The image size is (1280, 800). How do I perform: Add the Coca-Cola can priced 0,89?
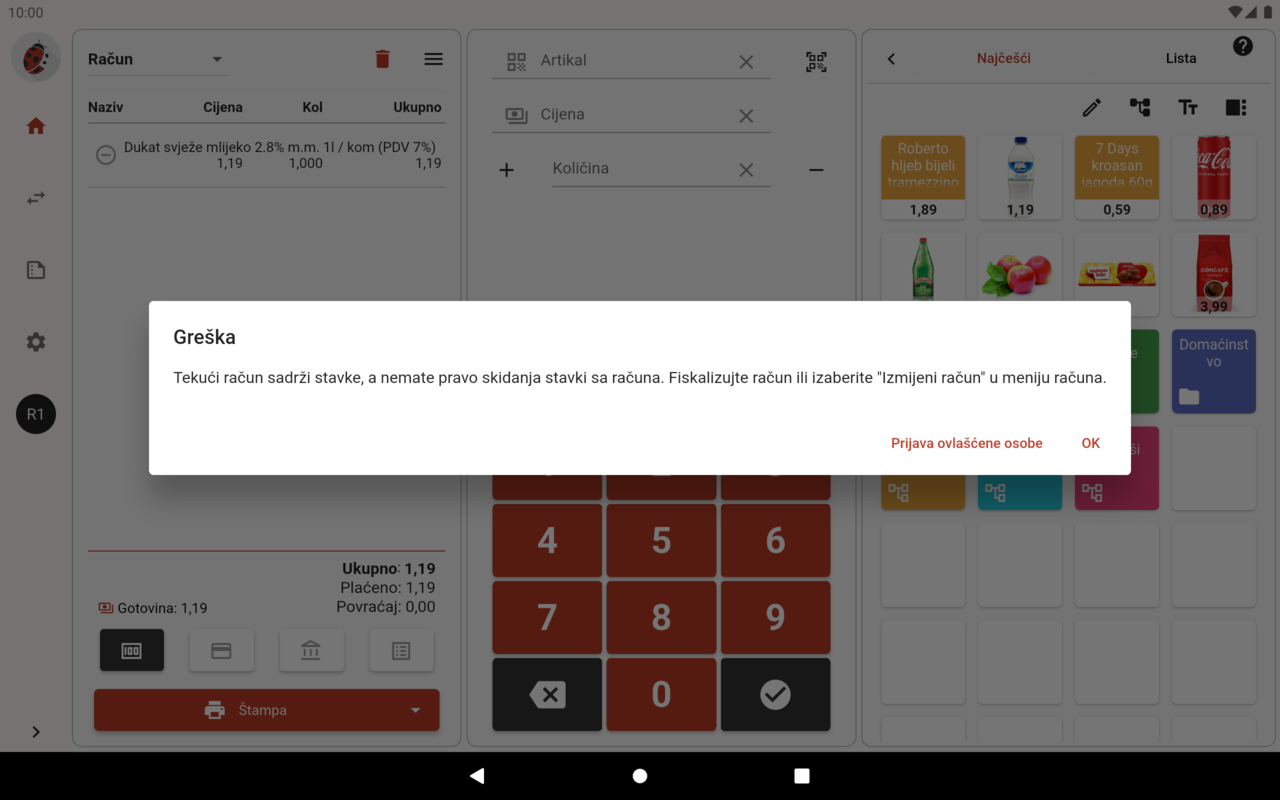pyautogui.click(x=1213, y=177)
